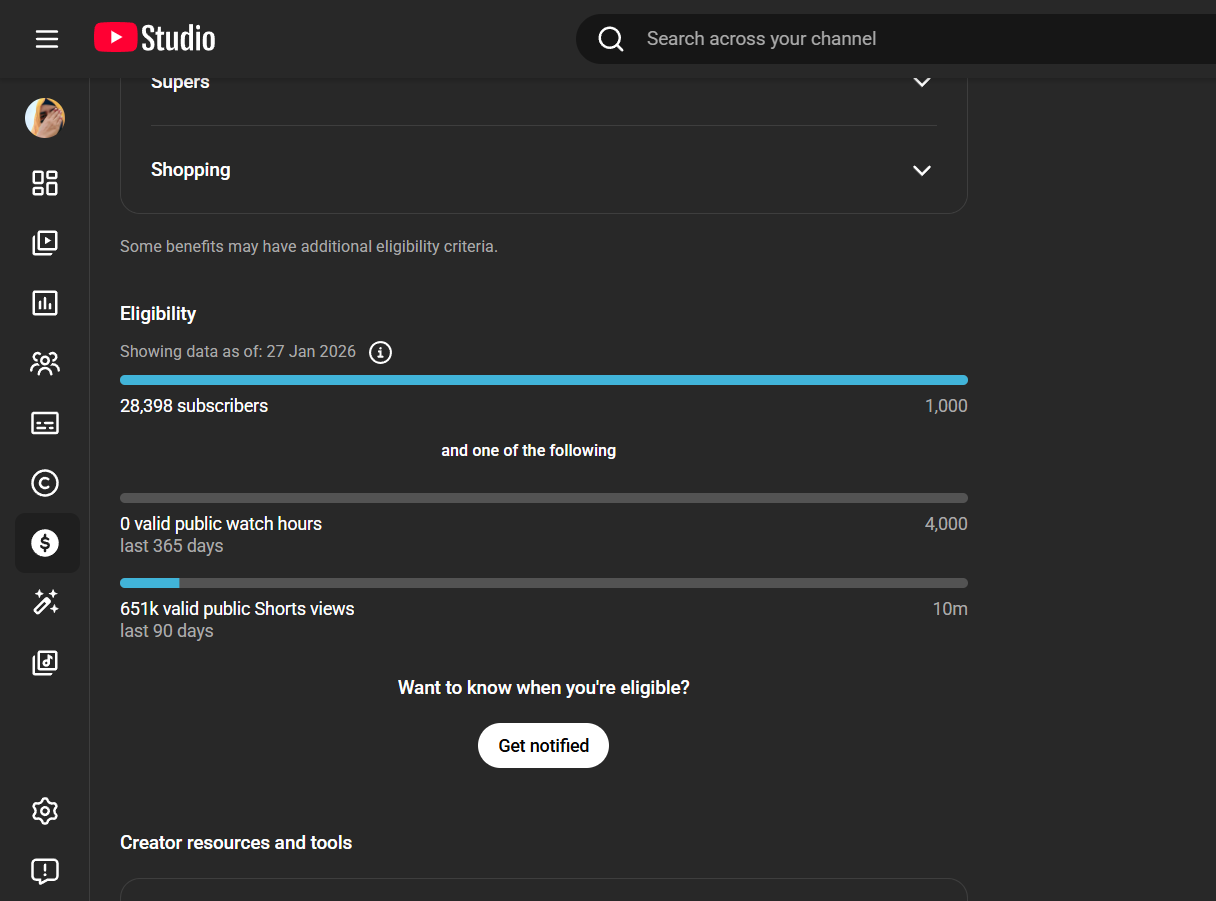Expand the Supers section chevron
1216x901 pixels.
tap(922, 82)
